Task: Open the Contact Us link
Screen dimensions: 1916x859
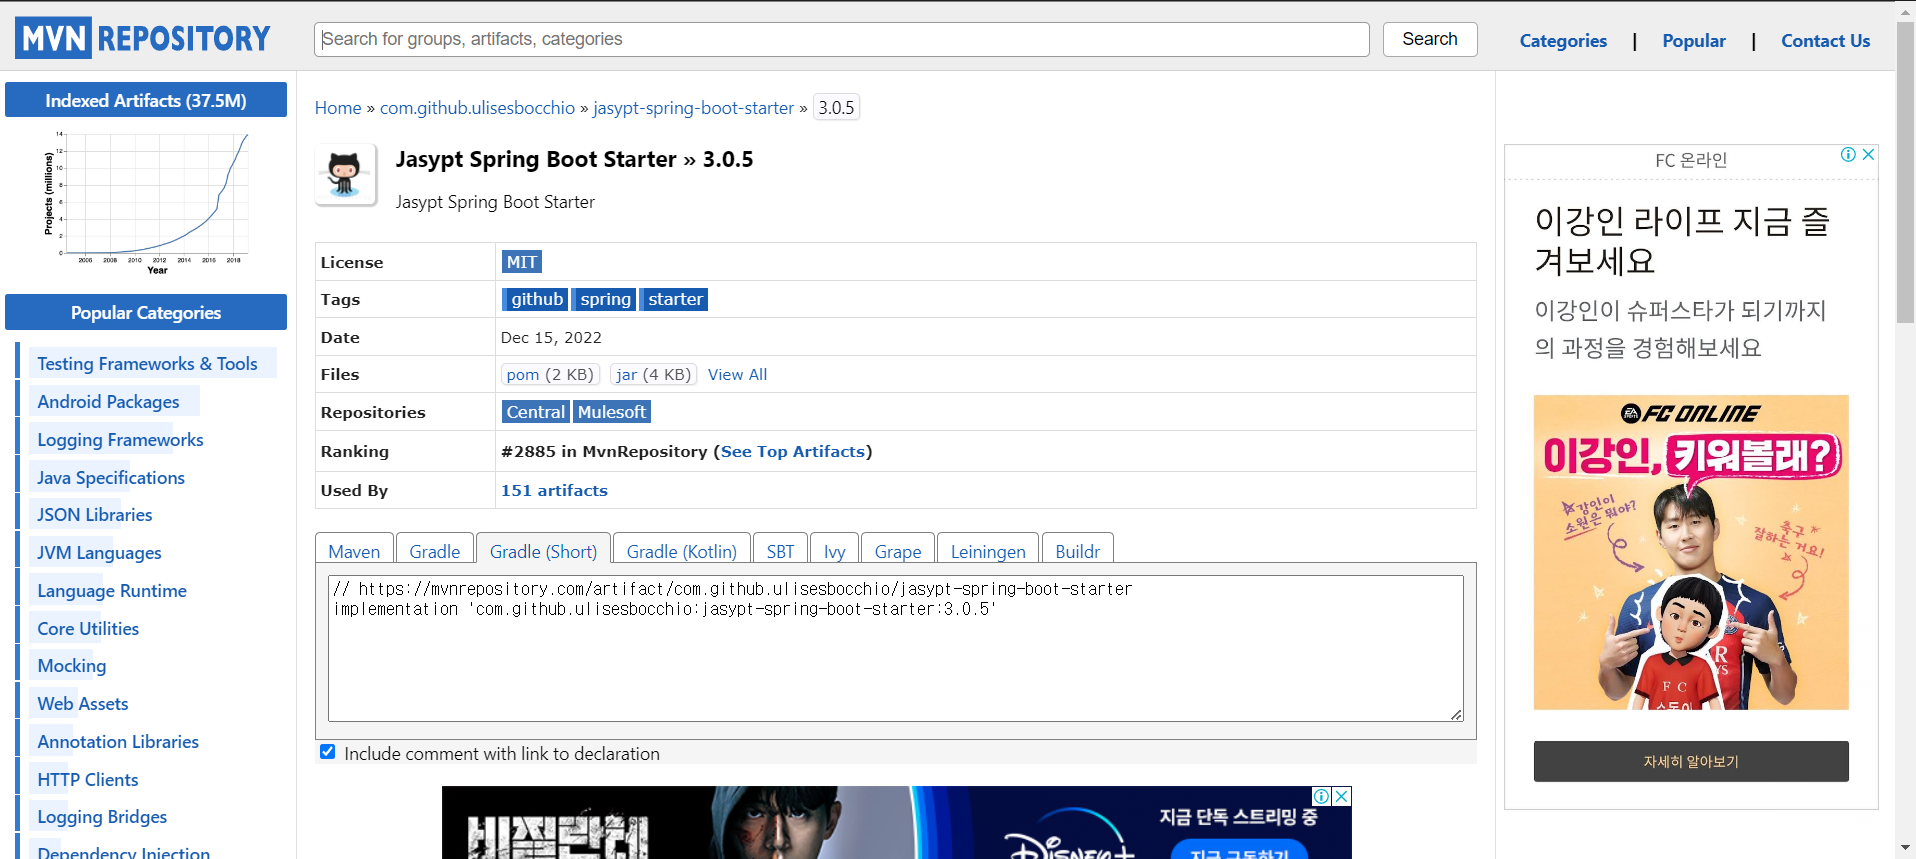Action: pyautogui.click(x=1825, y=41)
